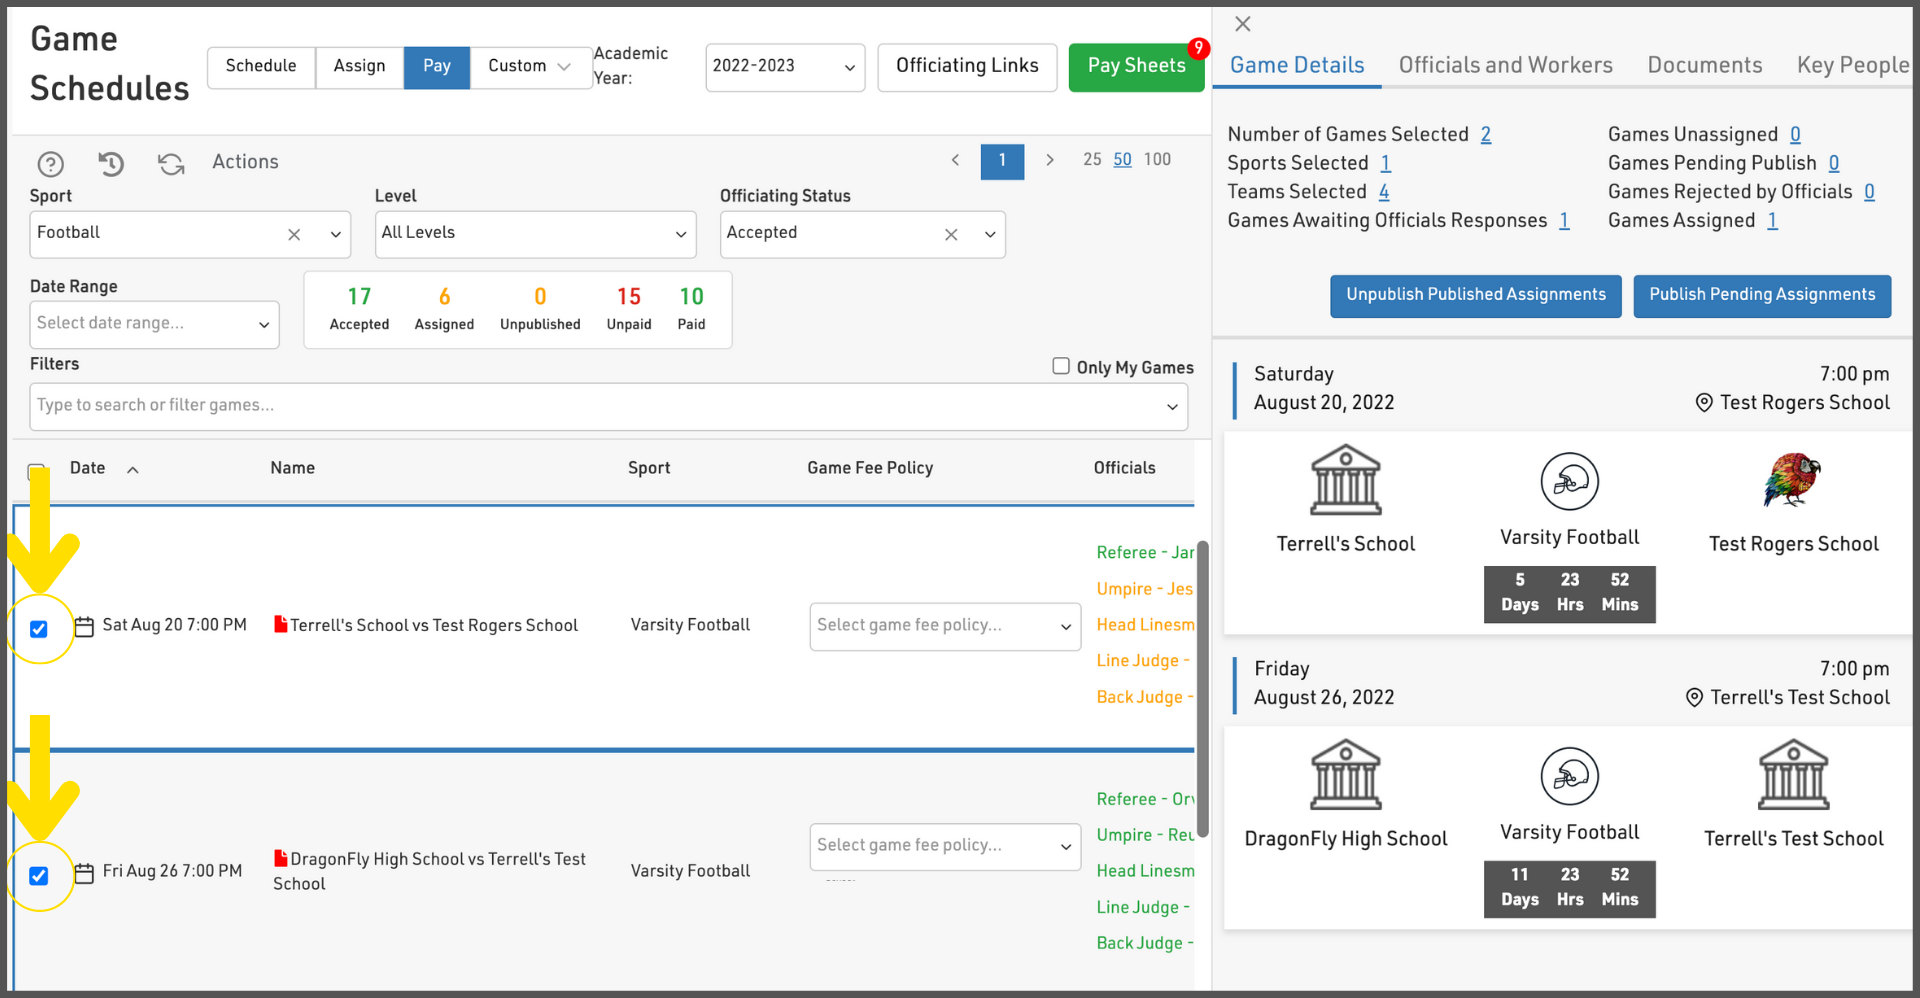The width and height of the screenshot is (1920, 998).
Task: Click the green Pay Sheets button
Action: pos(1136,67)
